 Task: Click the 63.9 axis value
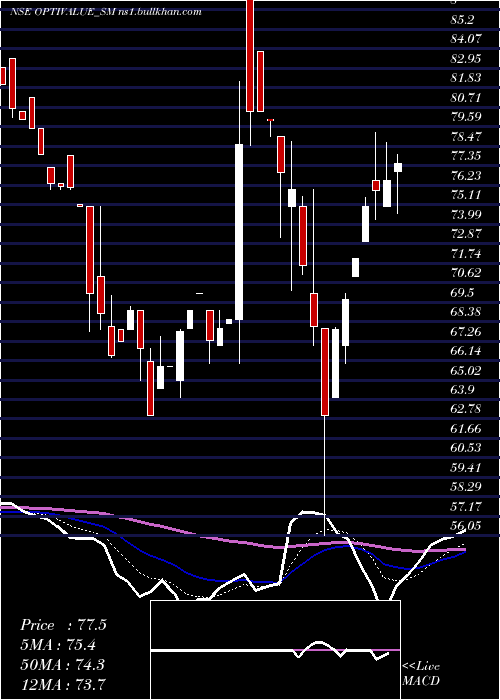462,390
